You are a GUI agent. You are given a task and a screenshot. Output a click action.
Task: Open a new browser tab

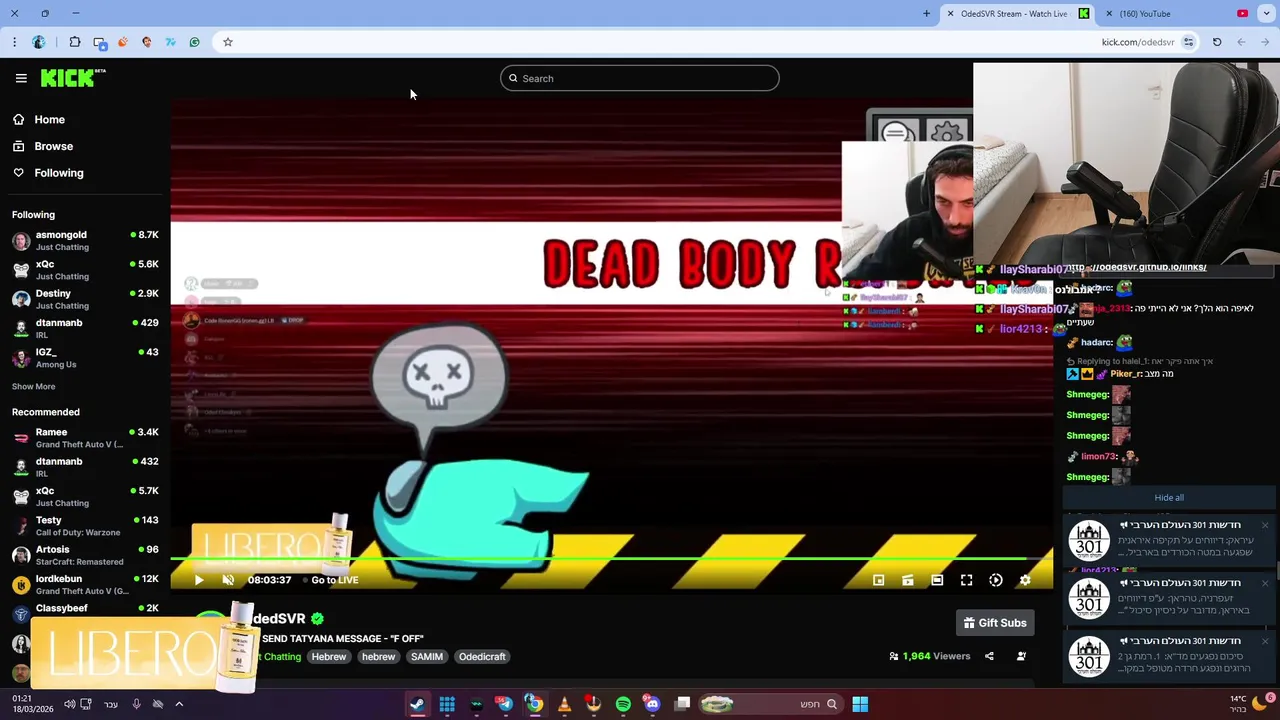tap(926, 14)
